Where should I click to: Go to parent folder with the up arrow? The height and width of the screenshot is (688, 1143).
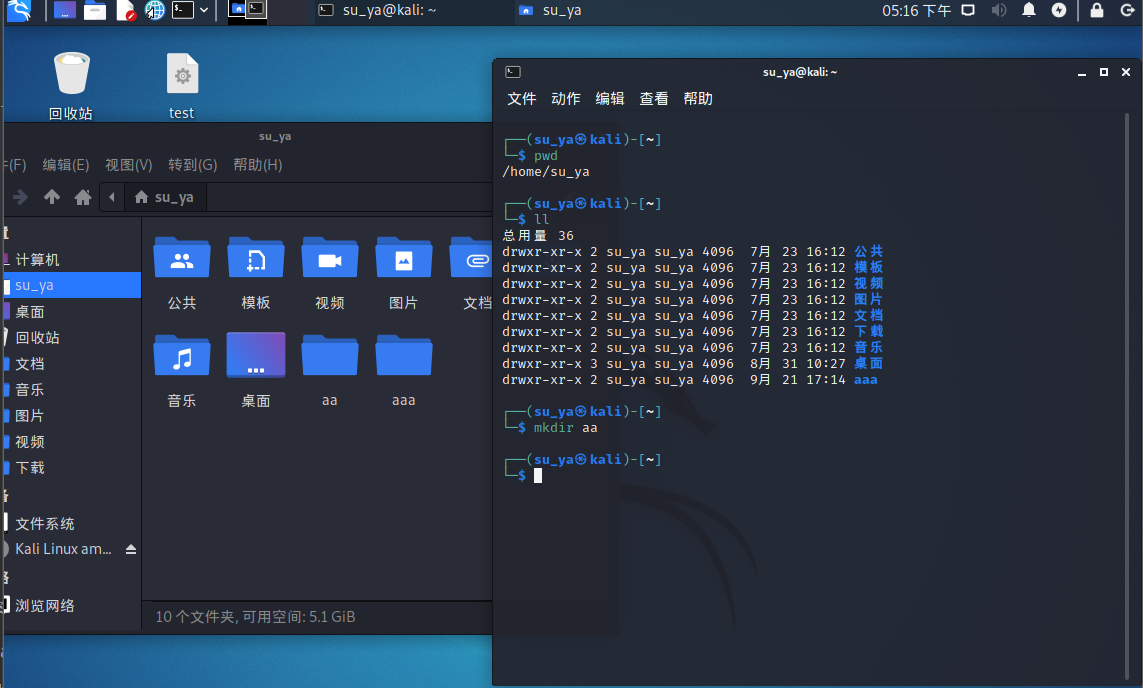52,197
